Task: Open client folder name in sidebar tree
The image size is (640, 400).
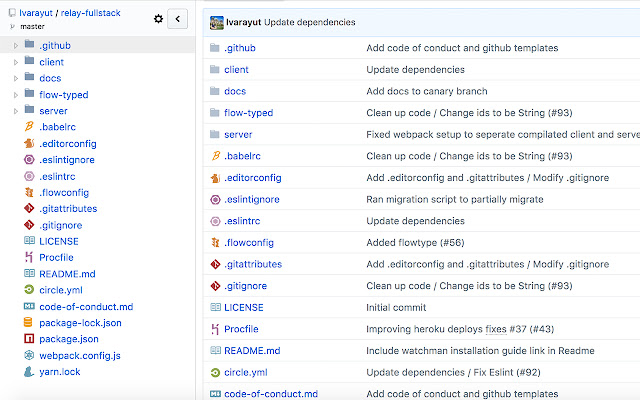Action: [x=51, y=62]
